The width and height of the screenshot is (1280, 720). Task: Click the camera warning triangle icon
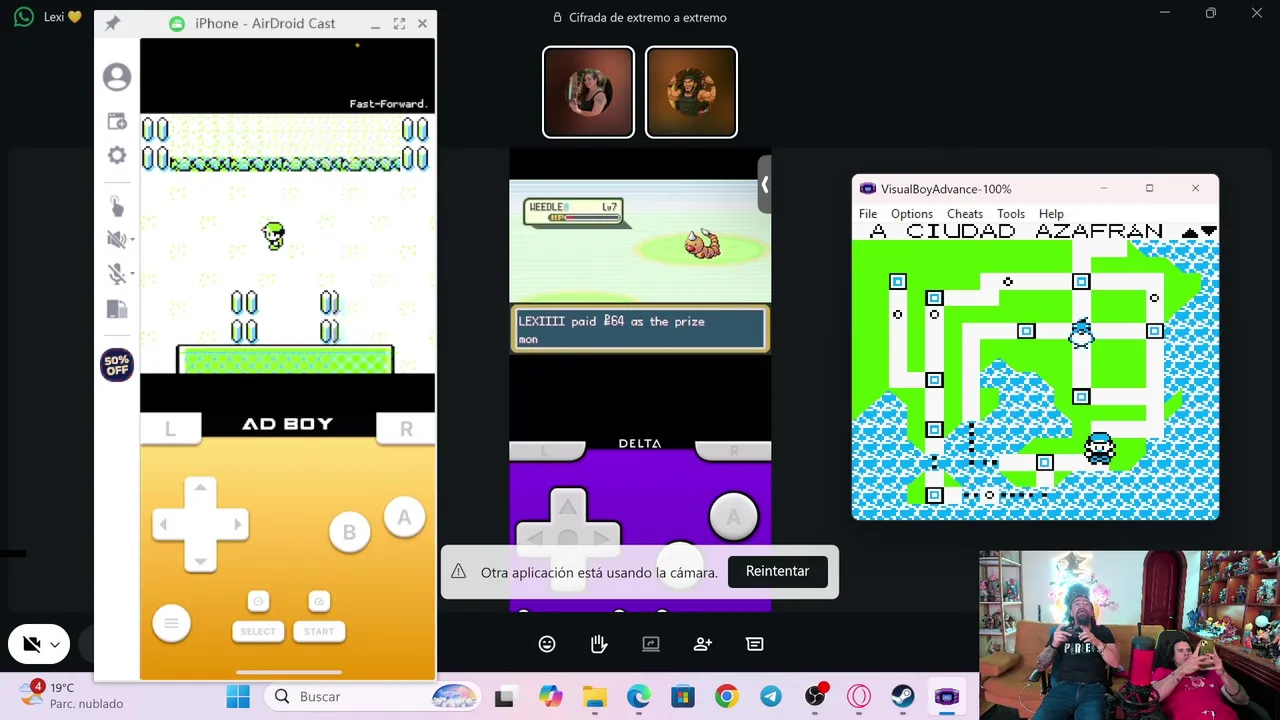(x=458, y=572)
